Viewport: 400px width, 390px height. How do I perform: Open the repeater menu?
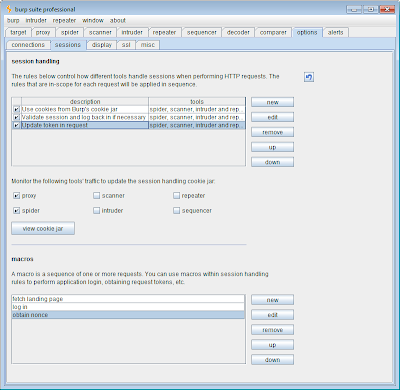64,20
